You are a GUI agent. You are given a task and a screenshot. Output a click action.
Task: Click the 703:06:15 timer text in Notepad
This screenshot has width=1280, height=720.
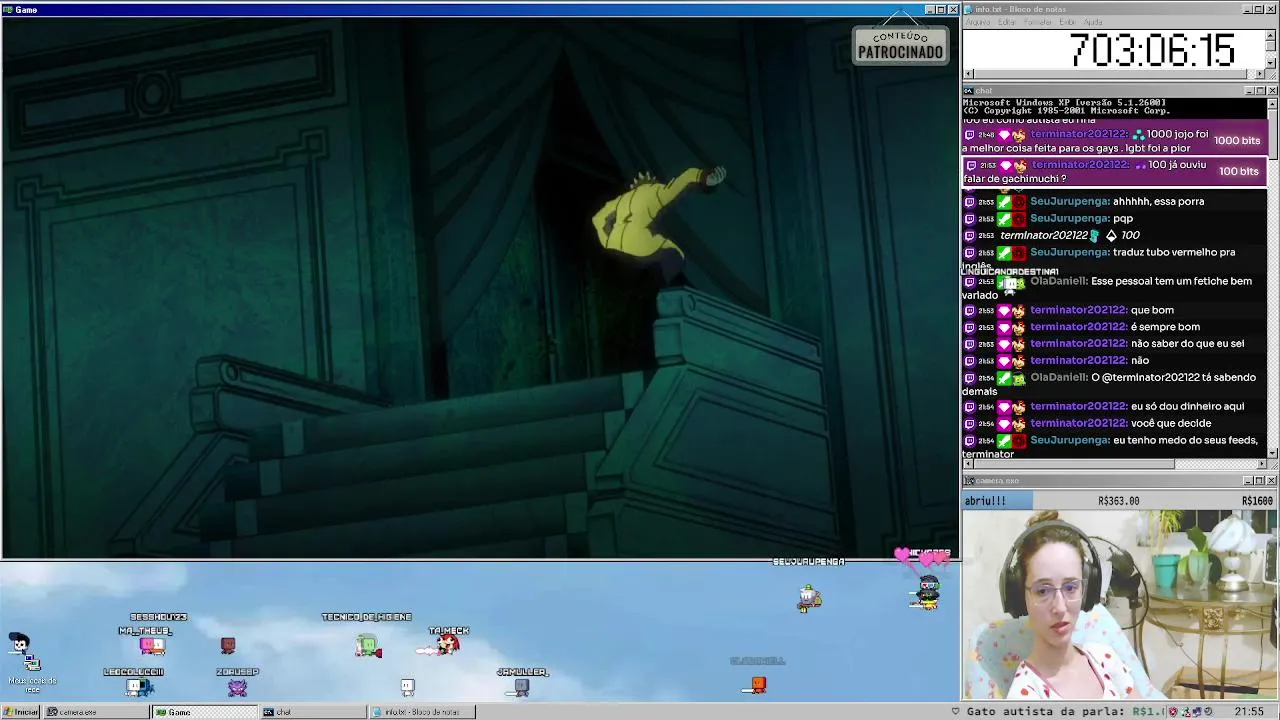[x=1152, y=50]
